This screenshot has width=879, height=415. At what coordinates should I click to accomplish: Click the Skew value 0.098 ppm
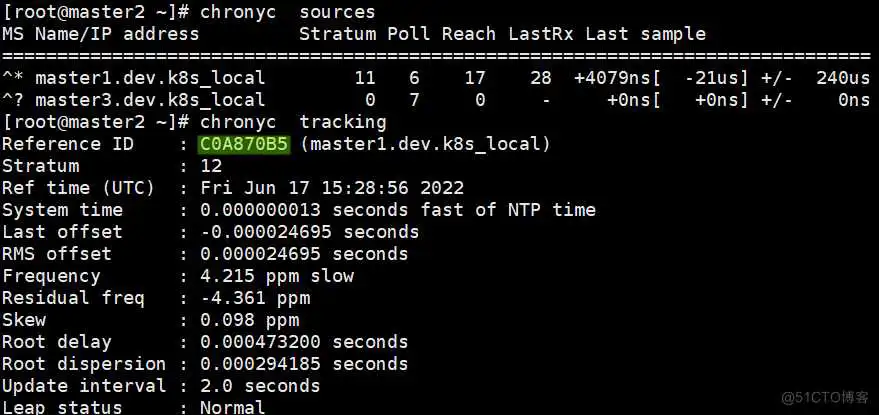(x=249, y=320)
